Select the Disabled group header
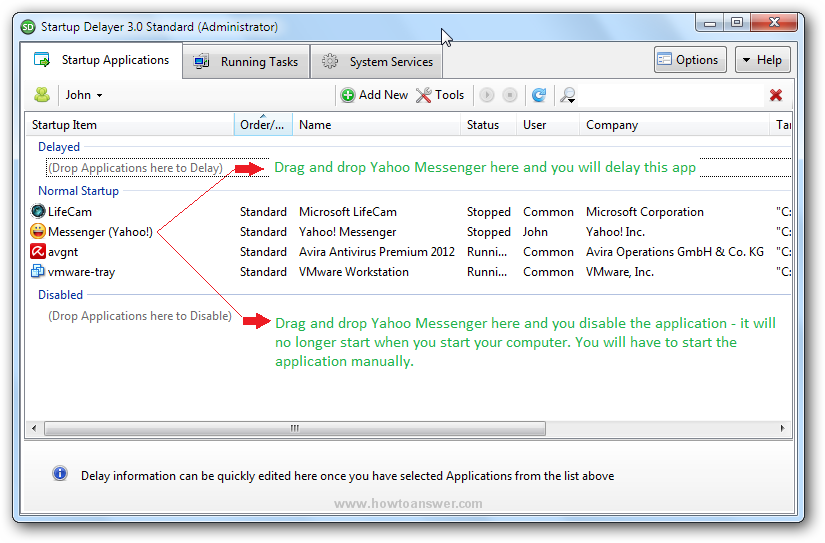This screenshot has width=825, height=543. click(61, 295)
